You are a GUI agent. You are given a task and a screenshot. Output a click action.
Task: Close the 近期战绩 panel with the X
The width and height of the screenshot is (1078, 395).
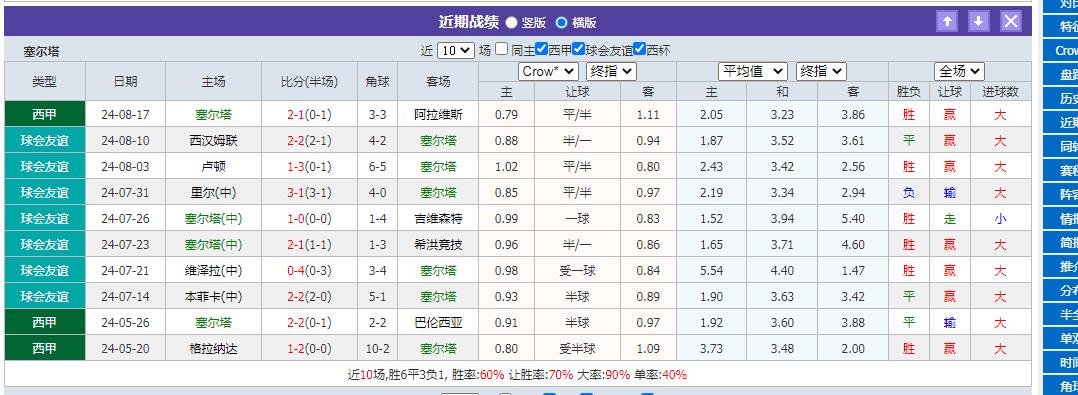[1010, 21]
